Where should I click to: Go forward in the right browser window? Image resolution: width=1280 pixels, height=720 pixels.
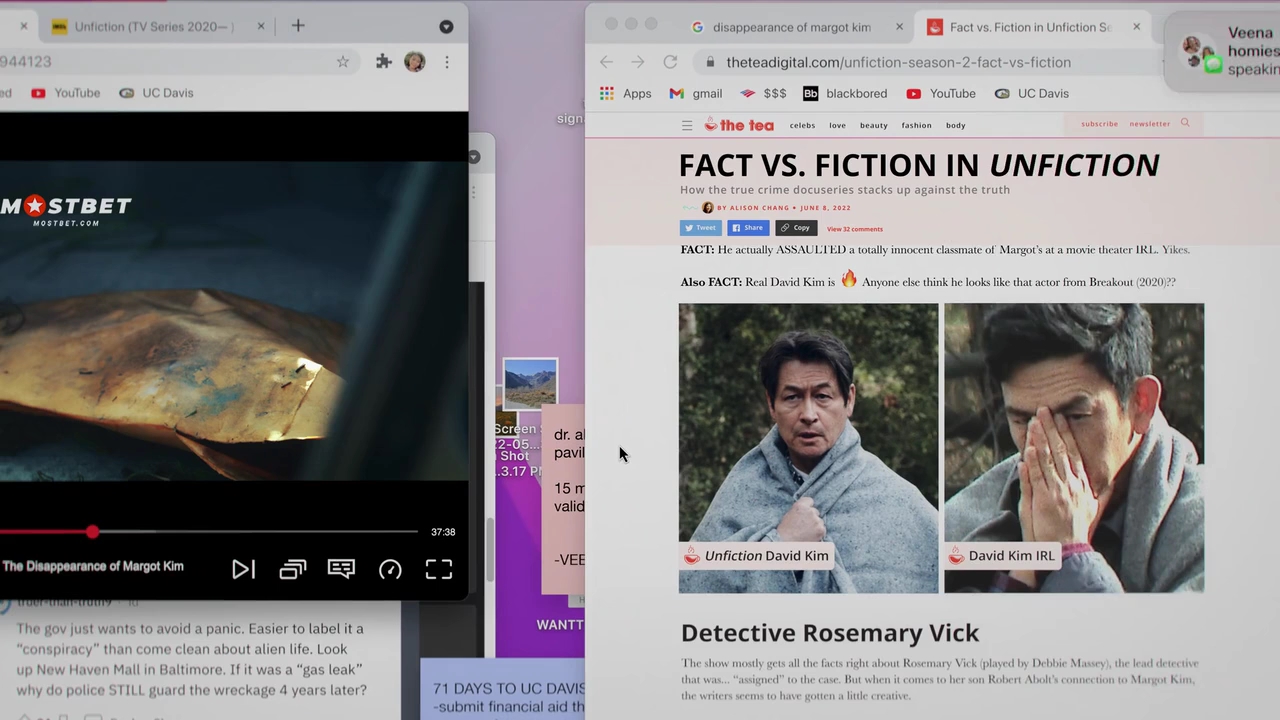point(638,62)
